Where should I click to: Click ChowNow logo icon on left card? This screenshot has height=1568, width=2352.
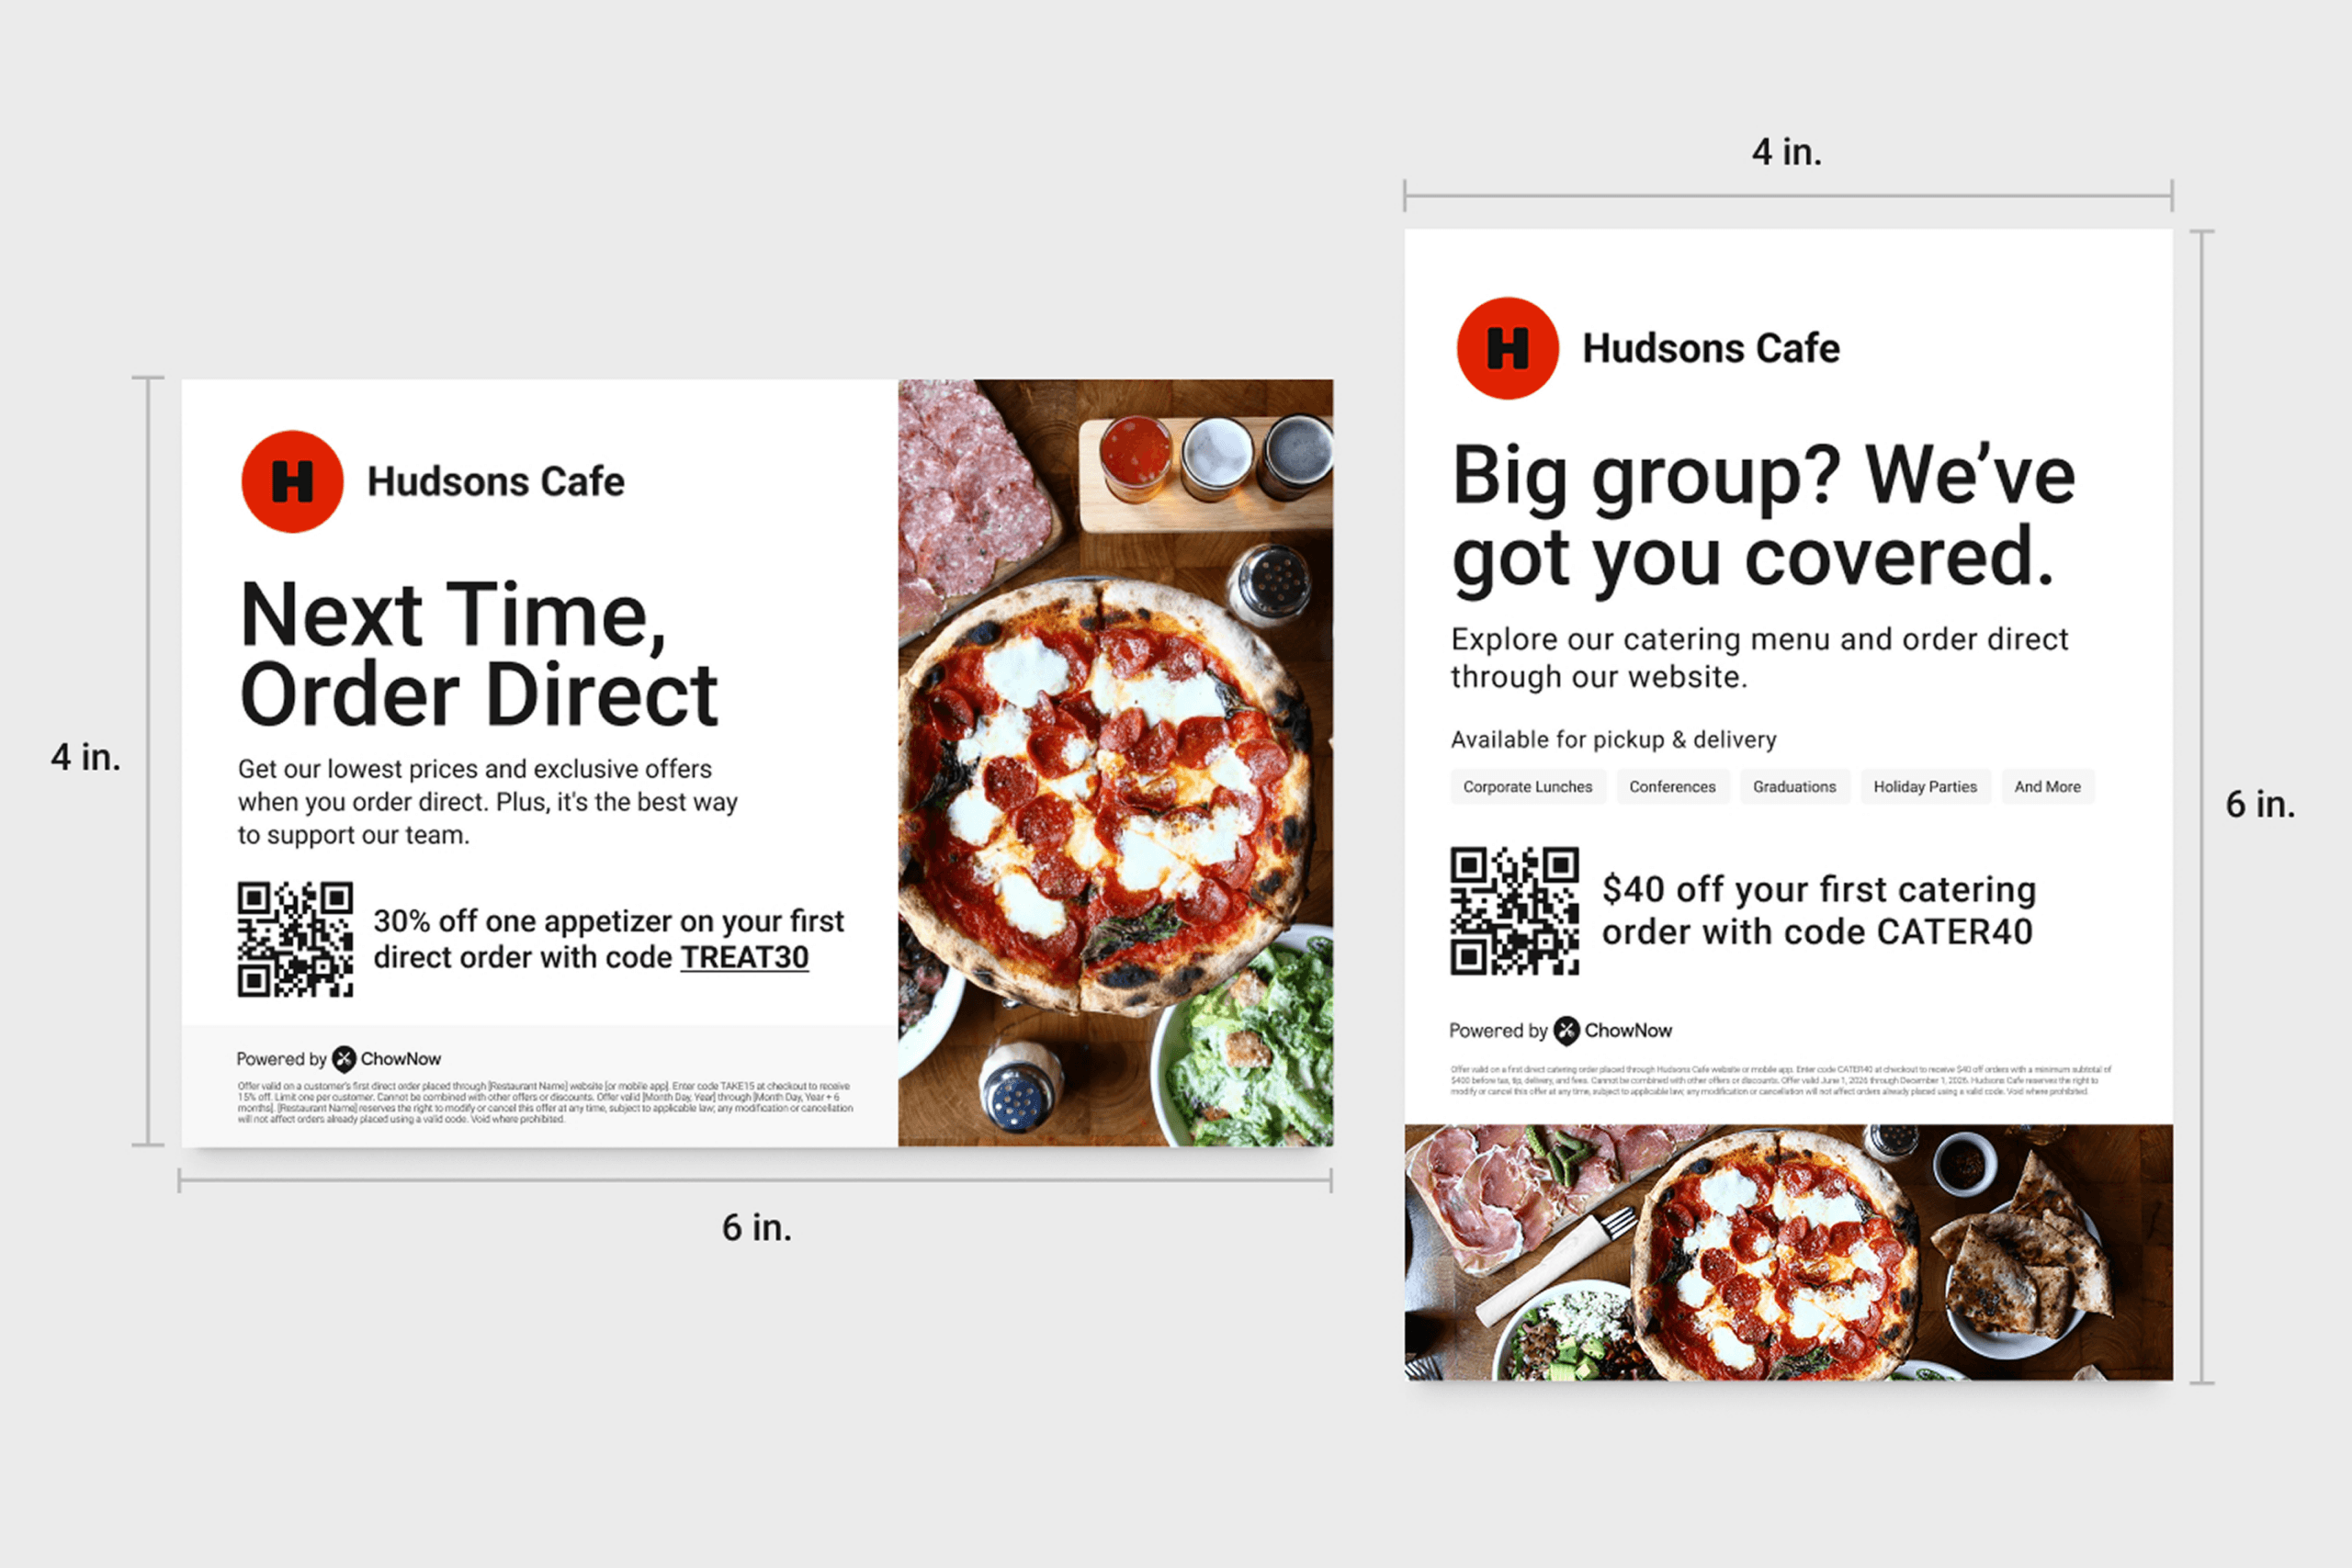[x=344, y=1058]
